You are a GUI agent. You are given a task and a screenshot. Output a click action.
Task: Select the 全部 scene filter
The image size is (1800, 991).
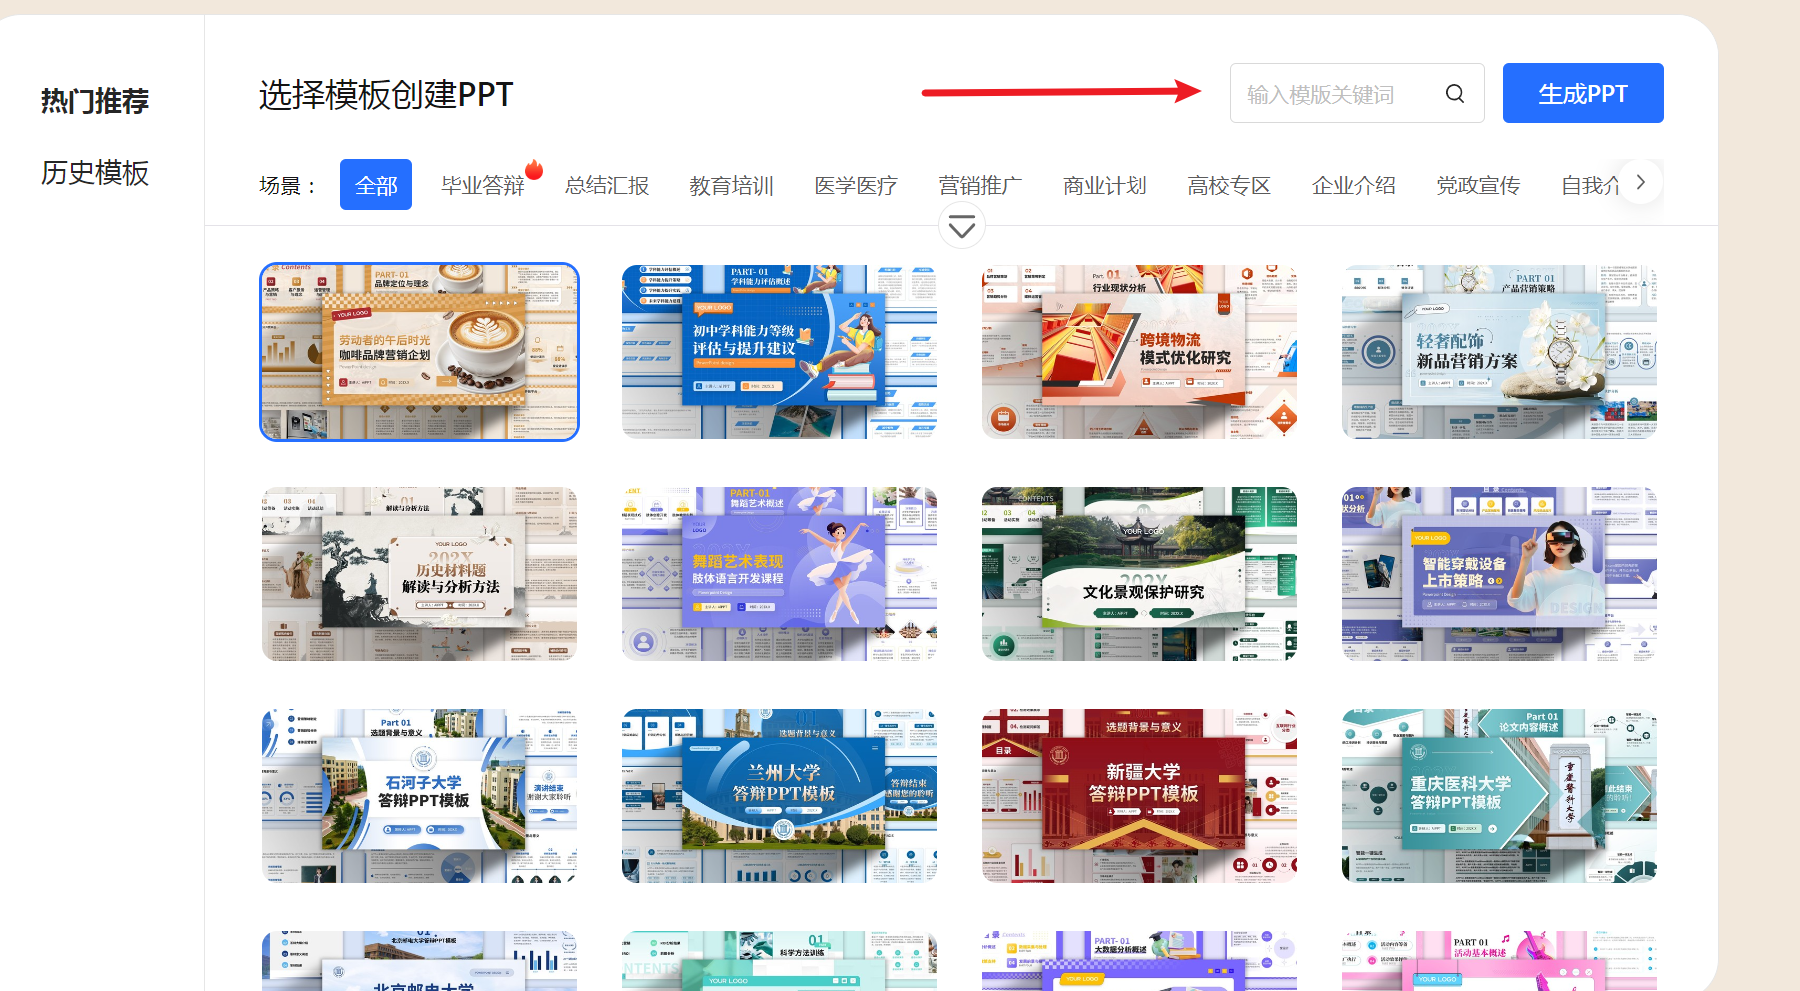tap(376, 185)
